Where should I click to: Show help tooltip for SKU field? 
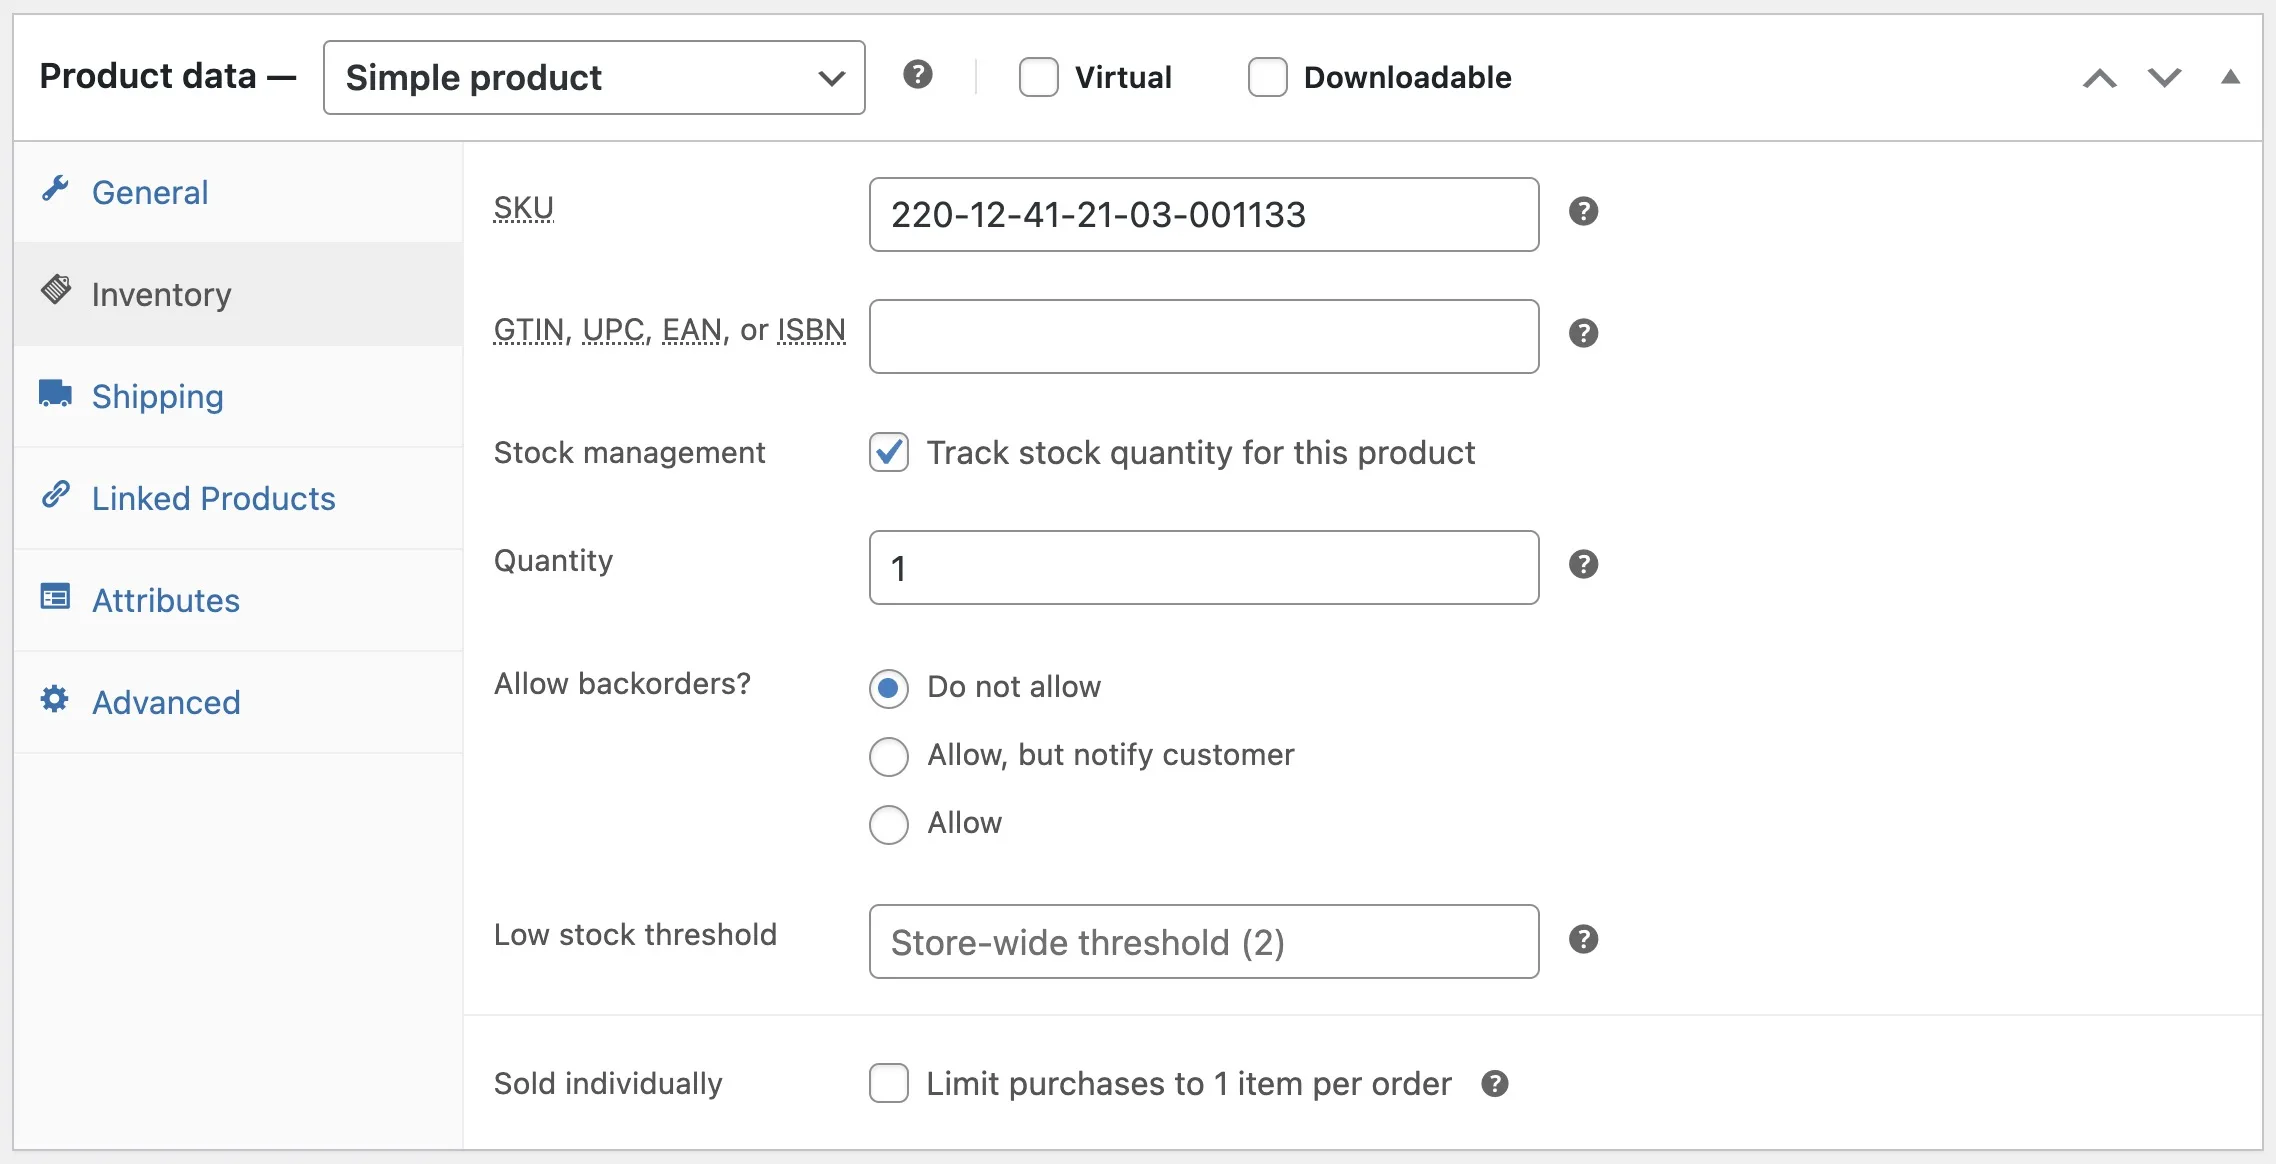pyautogui.click(x=1584, y=211)
